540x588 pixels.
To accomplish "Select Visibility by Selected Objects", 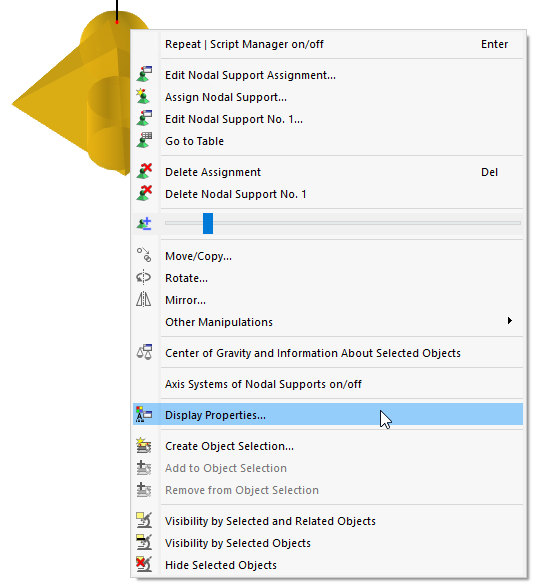I will pyautogui.click(x=328, y=543).
